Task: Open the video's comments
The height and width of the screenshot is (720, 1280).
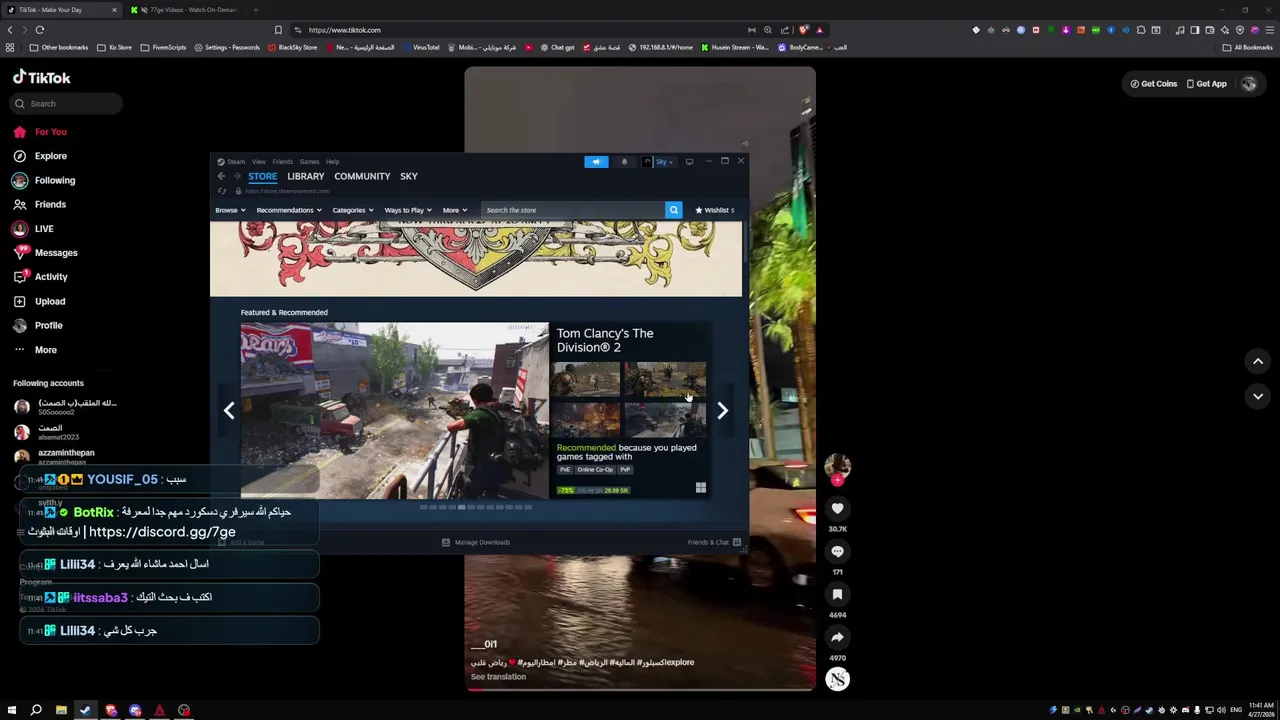Action: [837, 551]
